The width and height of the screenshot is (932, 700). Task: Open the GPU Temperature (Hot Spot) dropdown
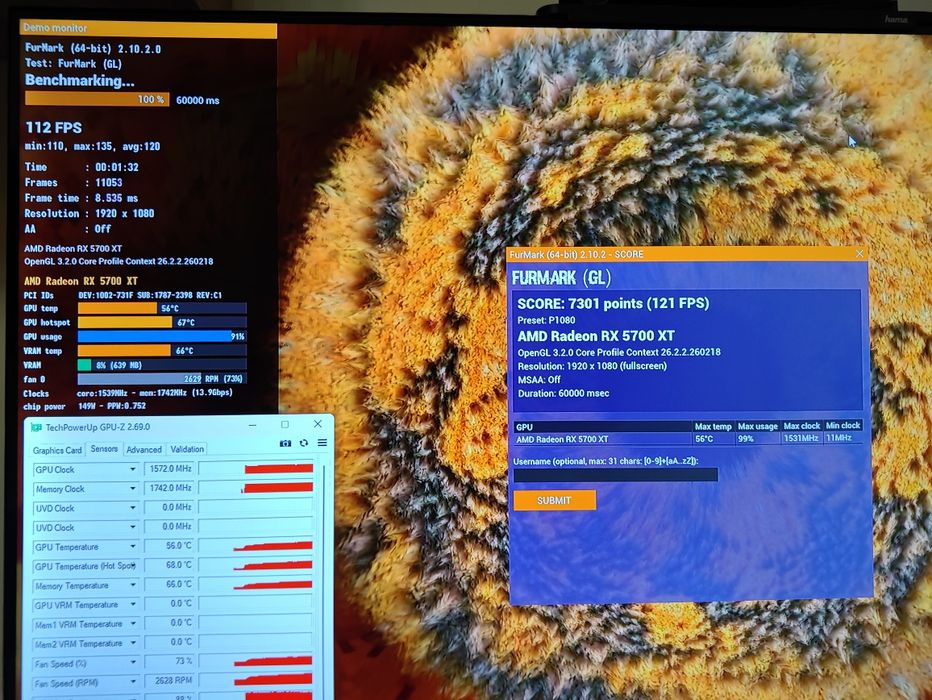133,566
